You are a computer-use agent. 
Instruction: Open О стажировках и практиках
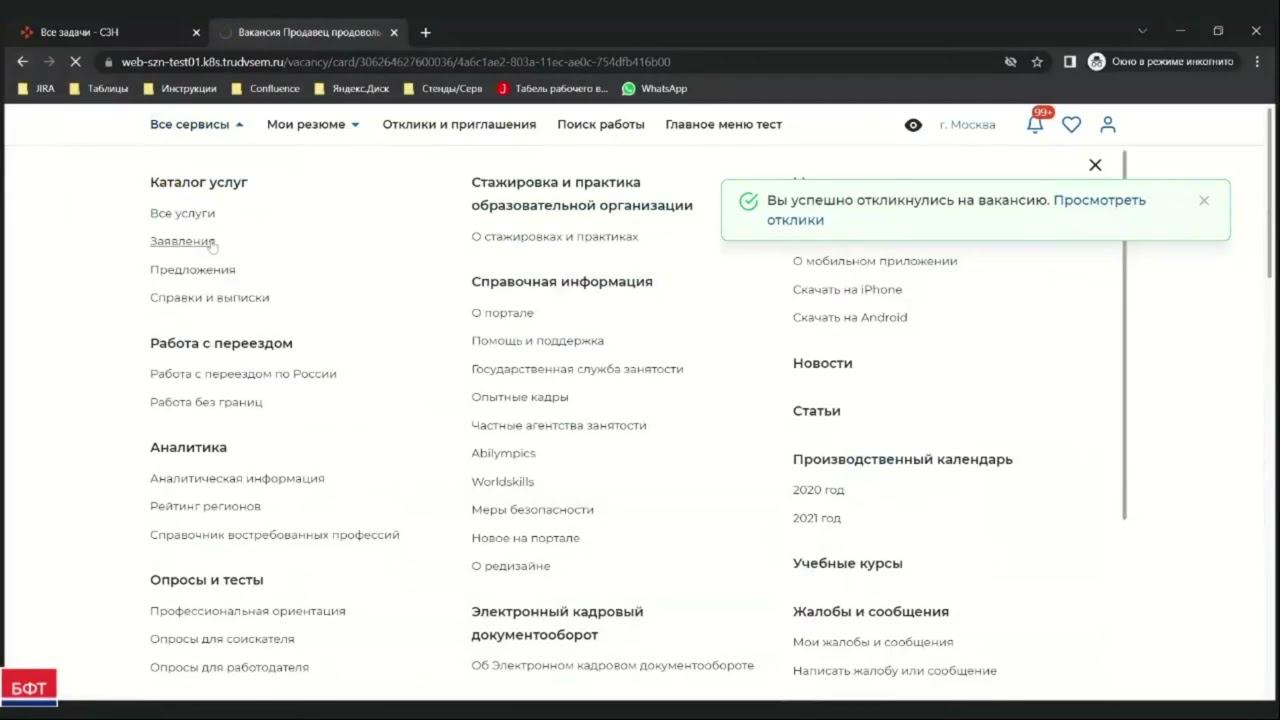click(x=555, y=236)
